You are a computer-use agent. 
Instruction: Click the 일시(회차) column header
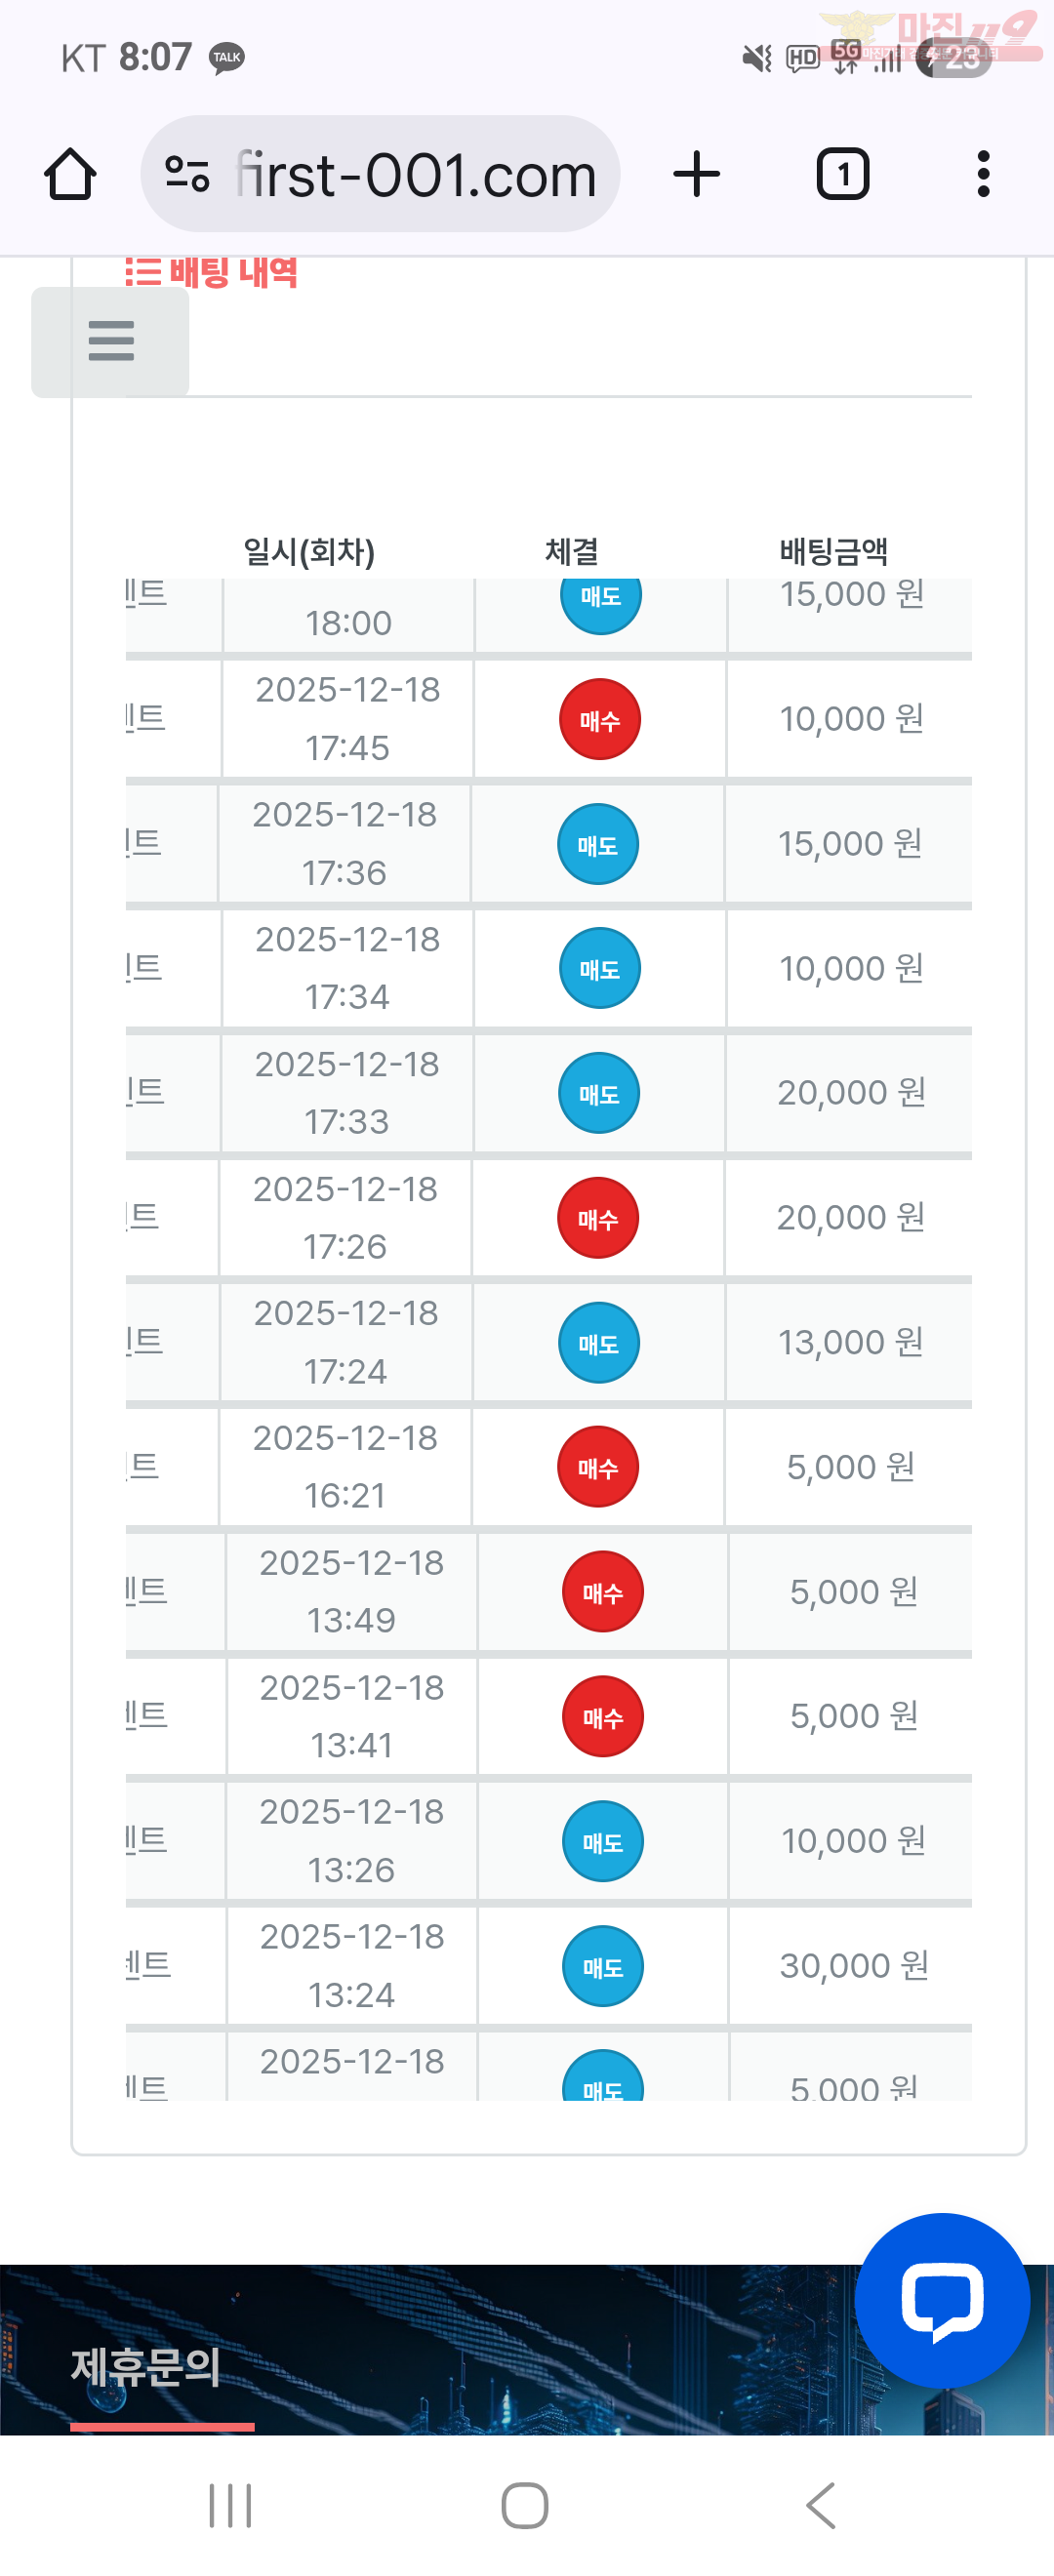click(309, 551)
